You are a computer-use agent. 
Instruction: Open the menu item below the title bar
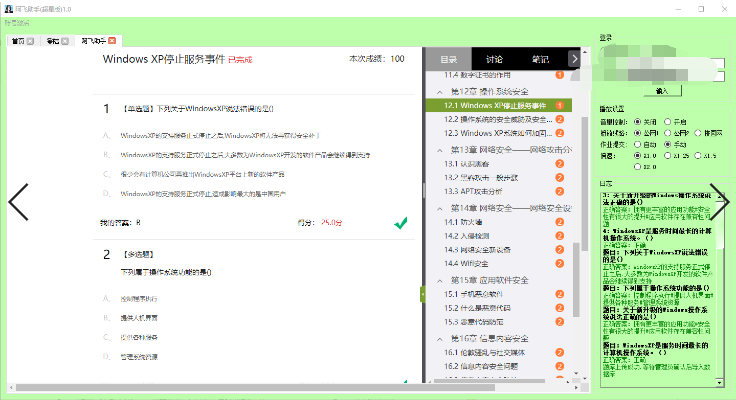point(17,23)
